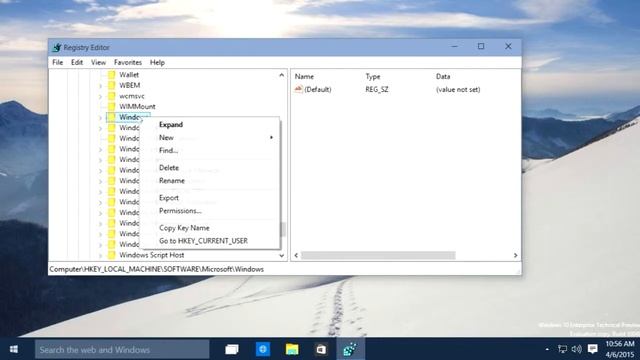640x360 pixels.
Task: Open the Edit menu
Action: click(x=77, y=62)
